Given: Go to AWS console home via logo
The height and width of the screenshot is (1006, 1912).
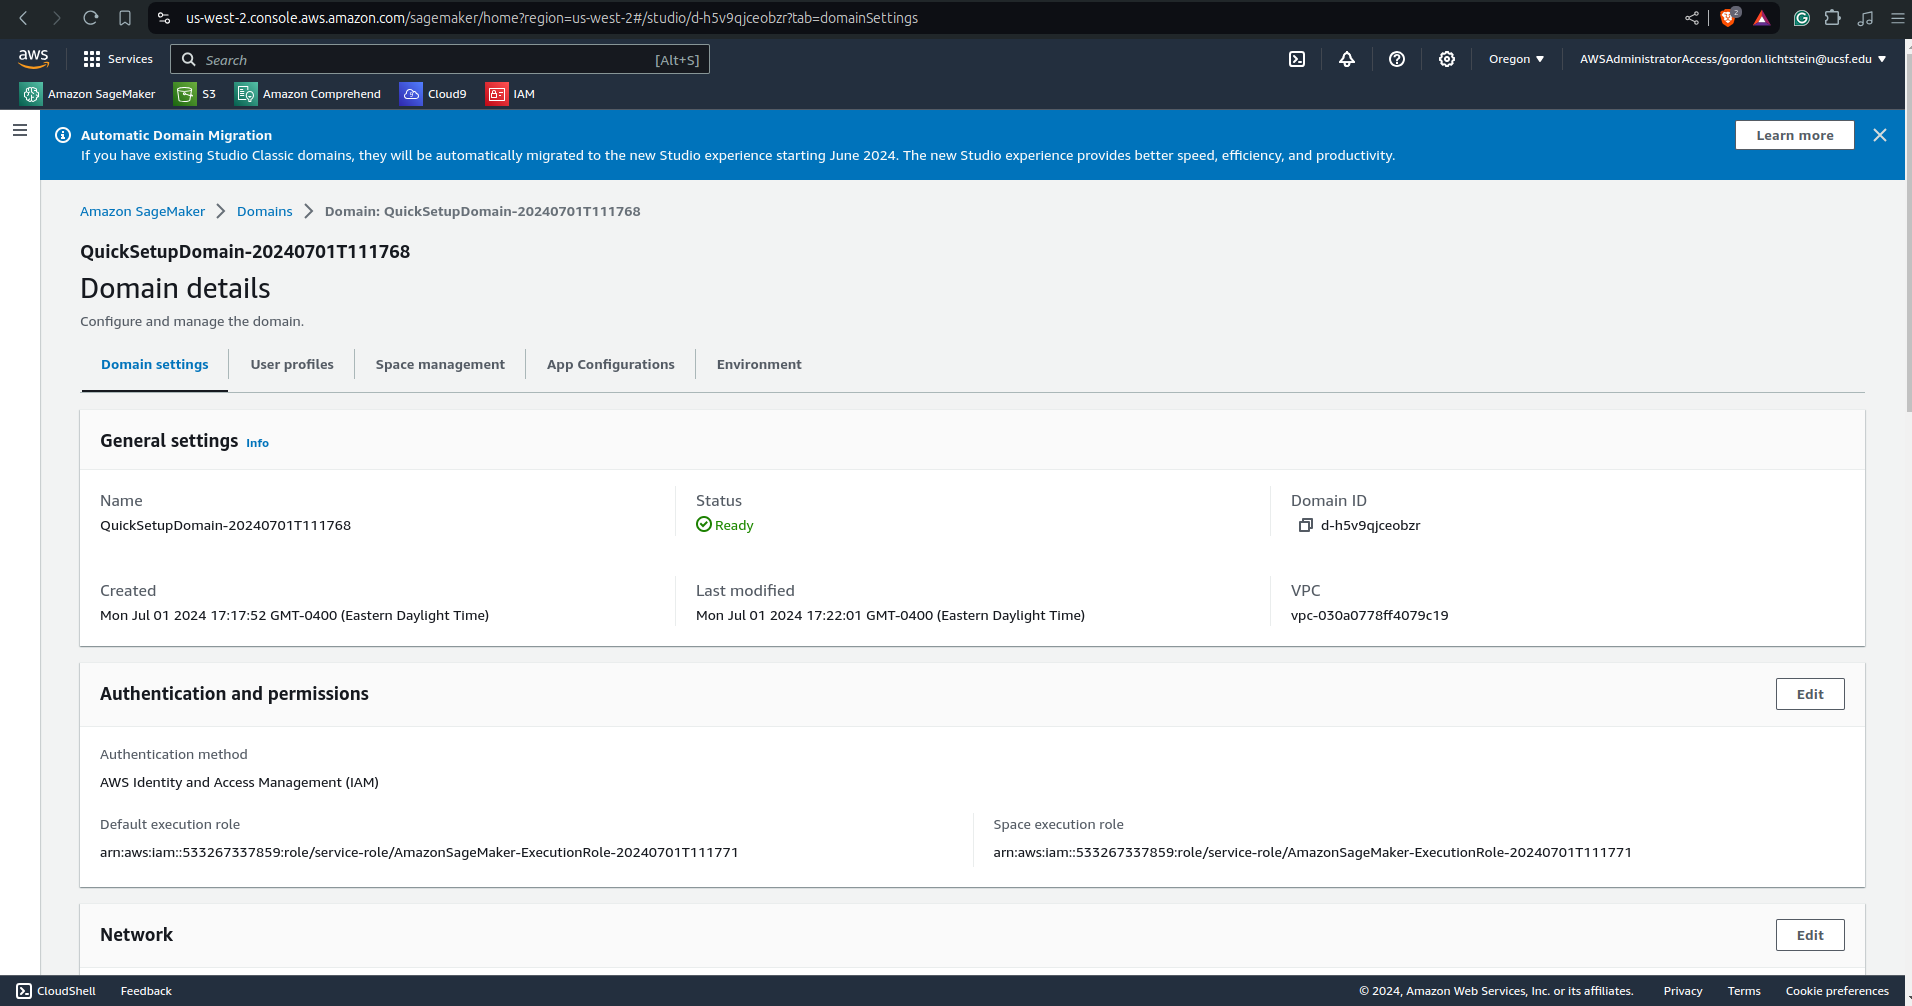Looking at the screenshot, I should [x=34, y=59].
